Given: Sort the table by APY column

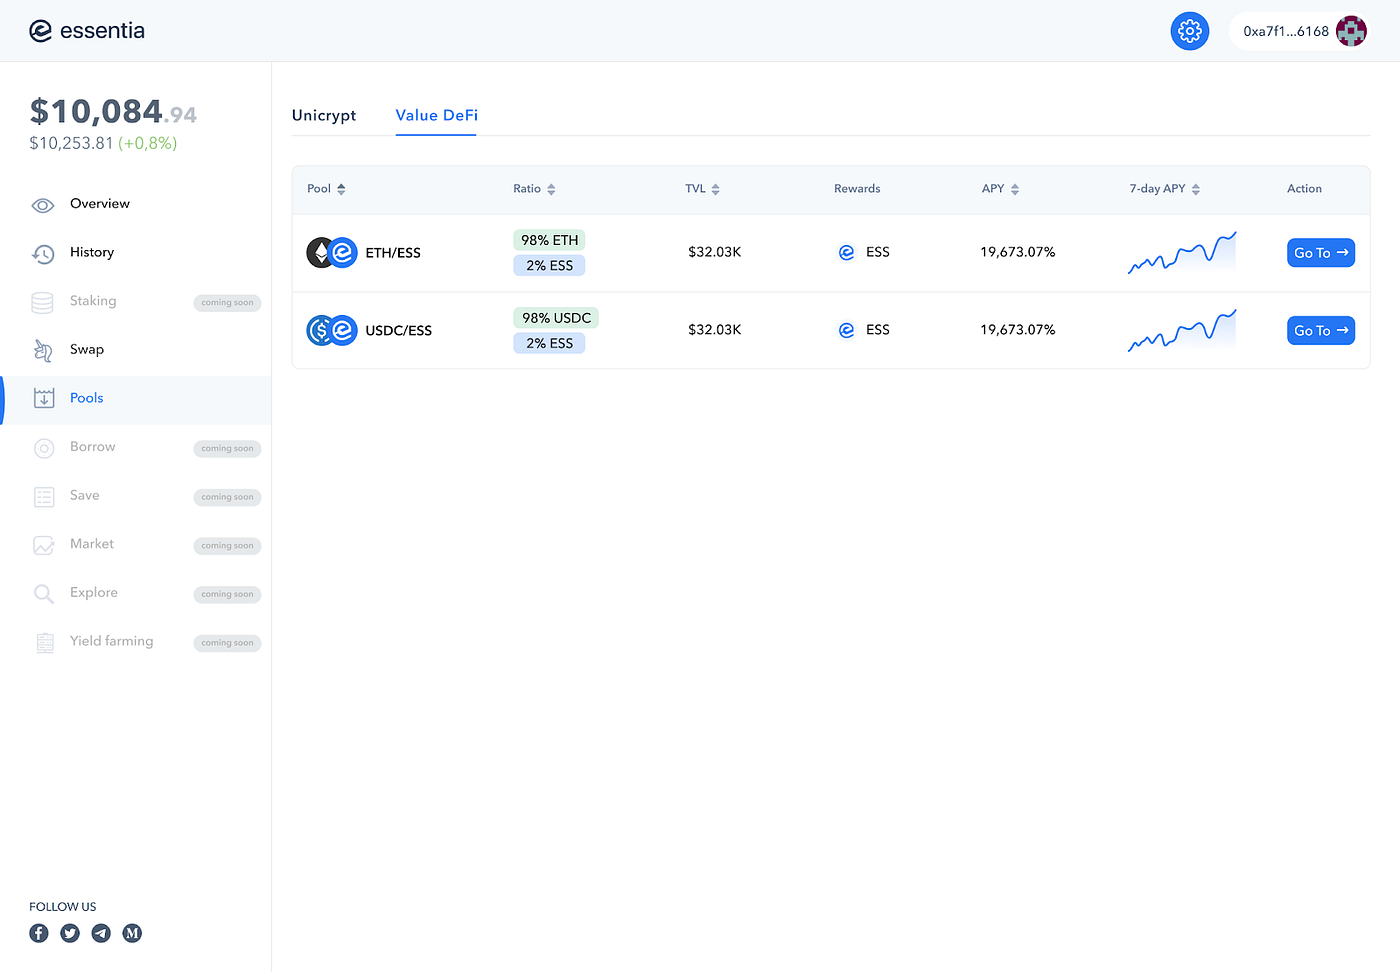Looking at the screenshot, I should pos(1000,189).
